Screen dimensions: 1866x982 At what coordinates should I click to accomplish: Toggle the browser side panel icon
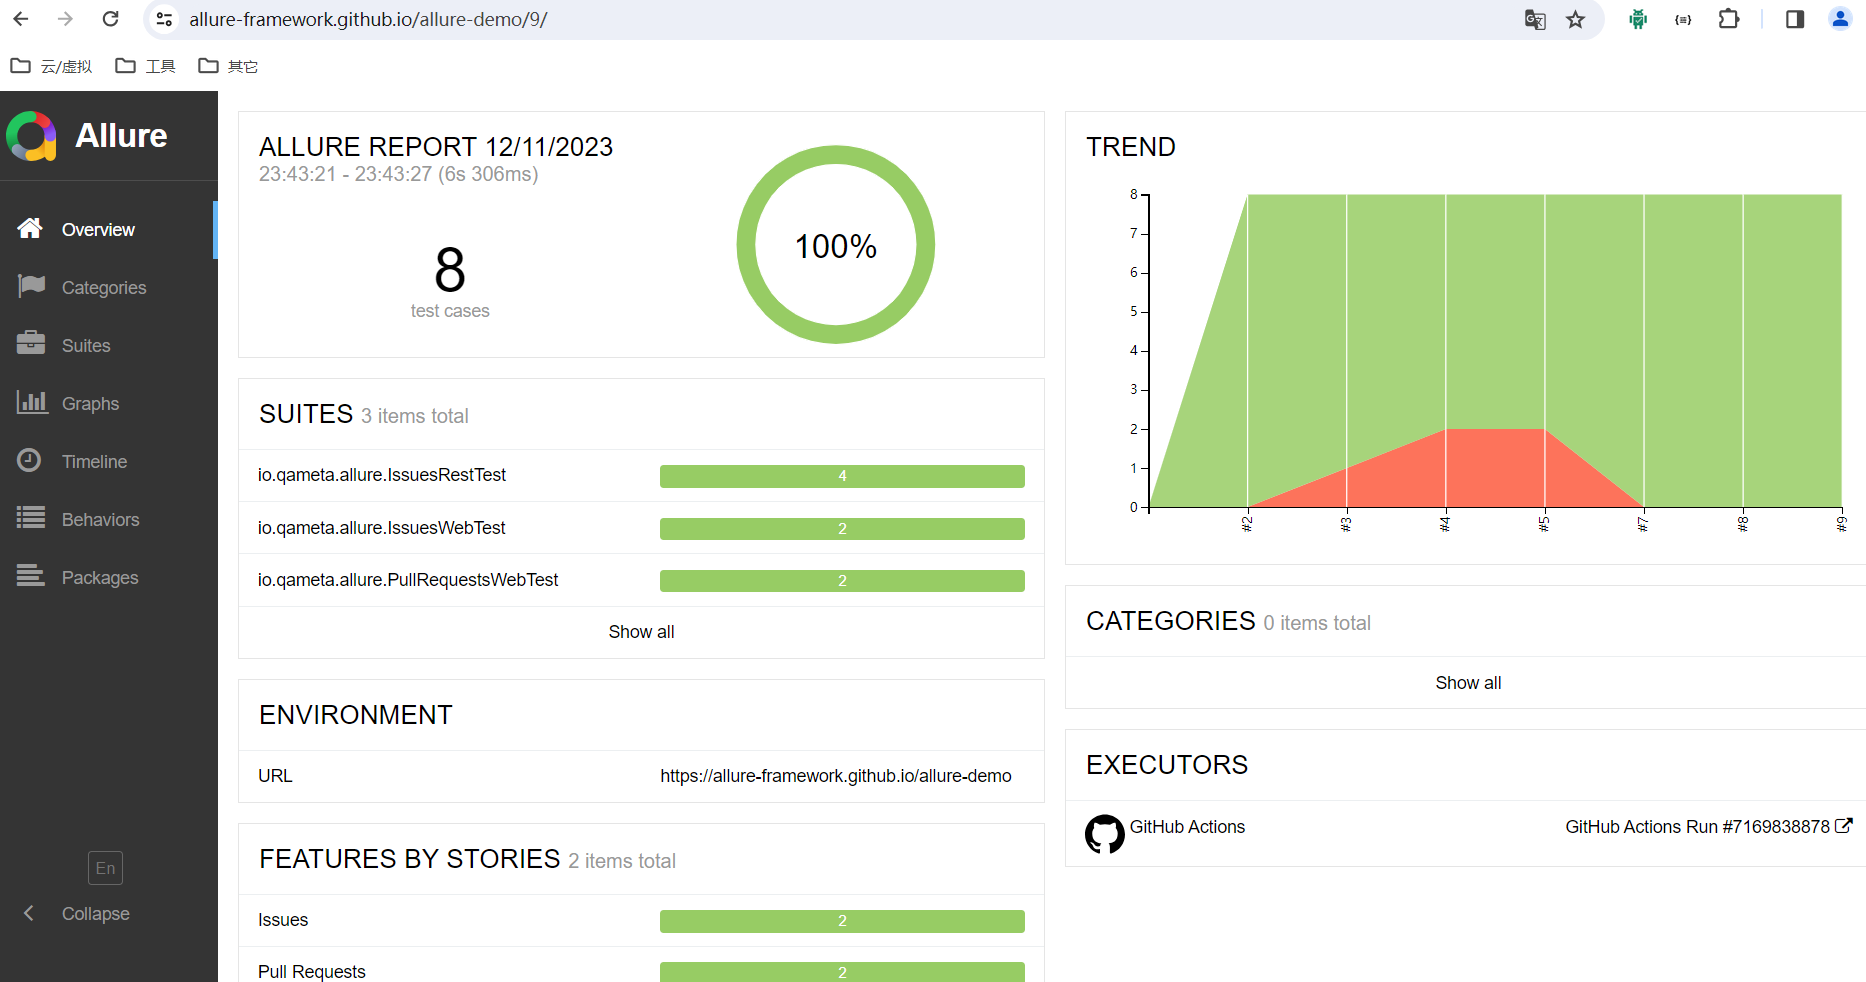click(x=1795, y=19)
